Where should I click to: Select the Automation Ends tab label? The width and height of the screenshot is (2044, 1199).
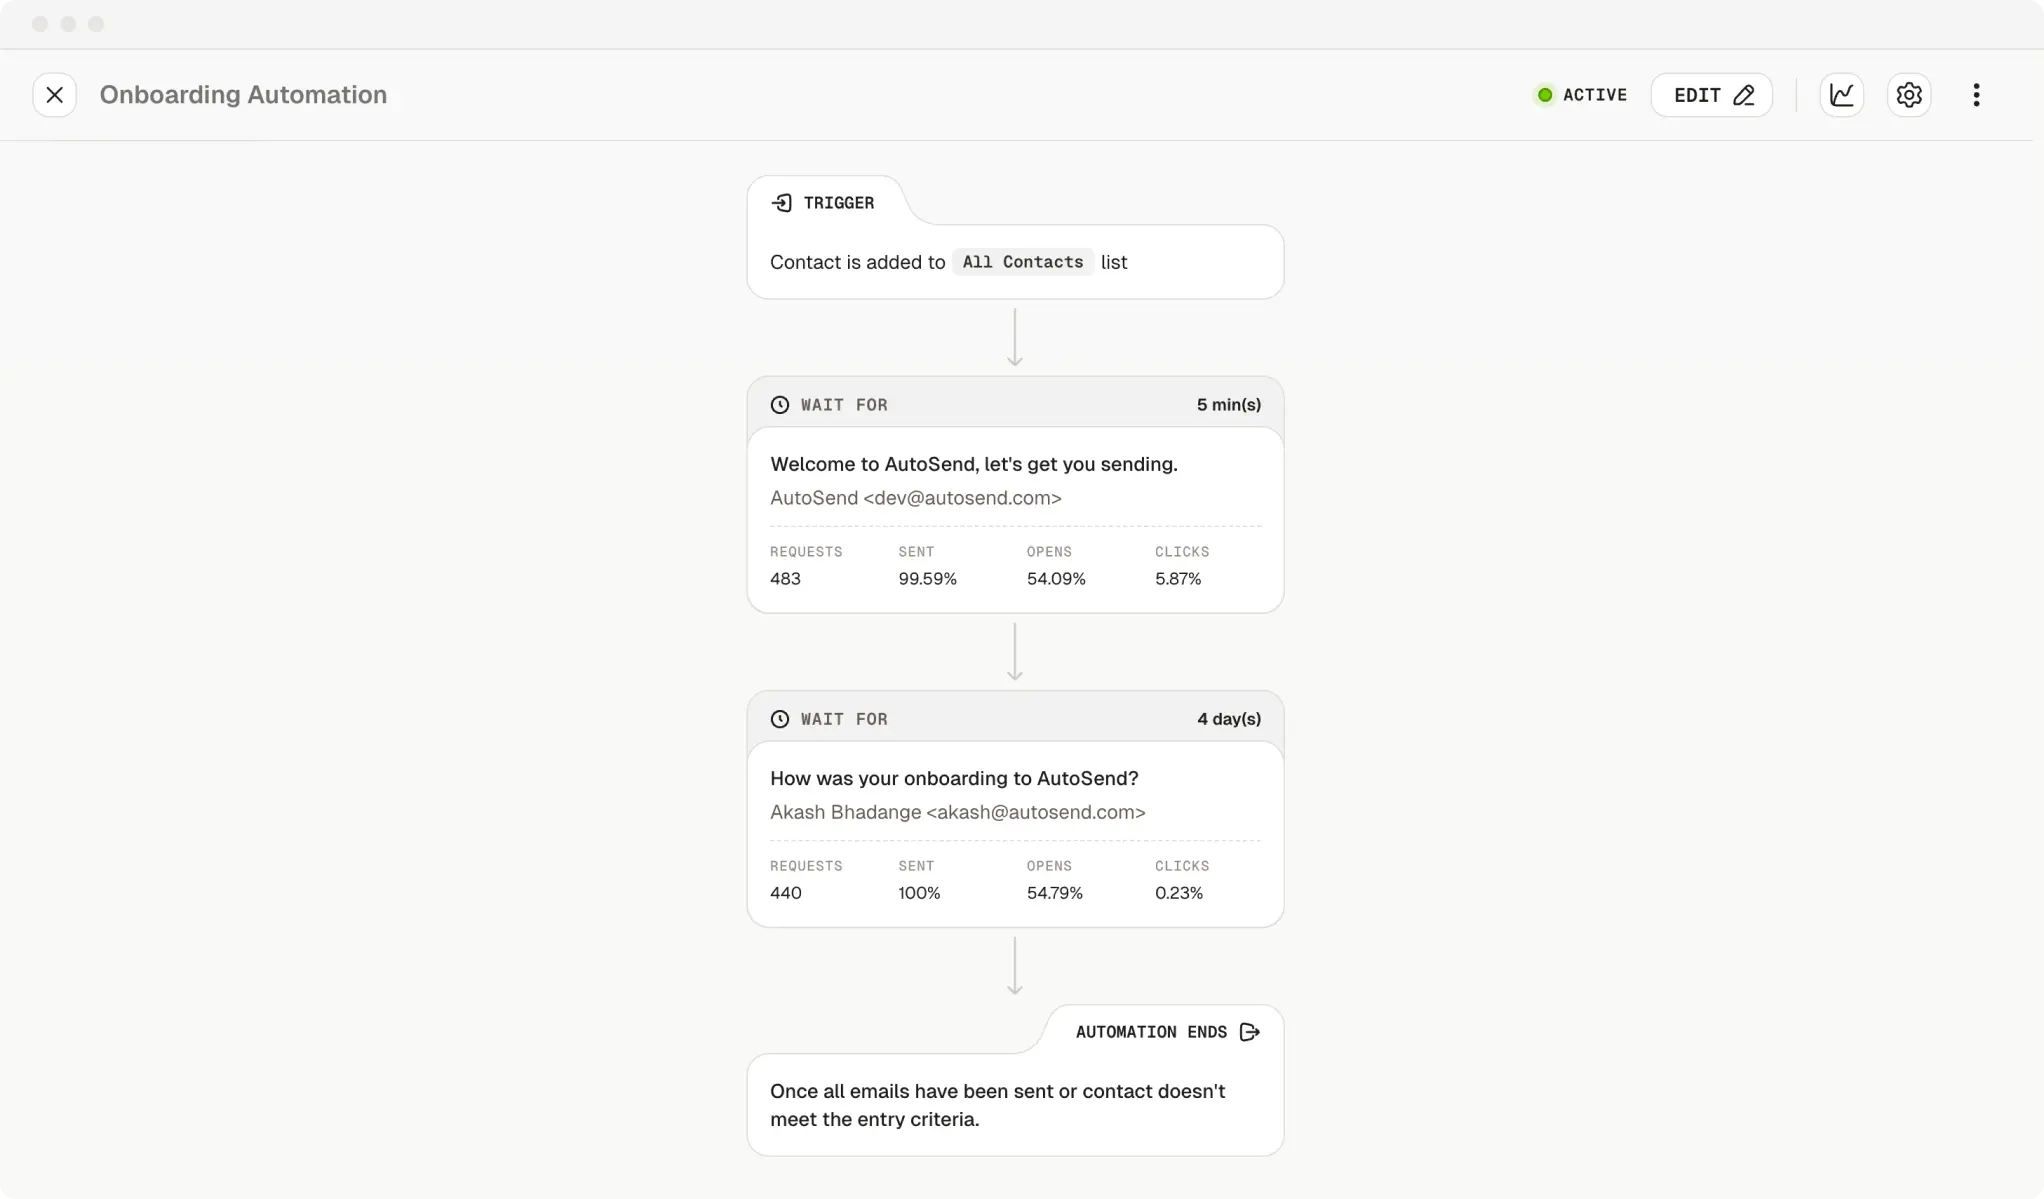(x=1151, y=1032)
